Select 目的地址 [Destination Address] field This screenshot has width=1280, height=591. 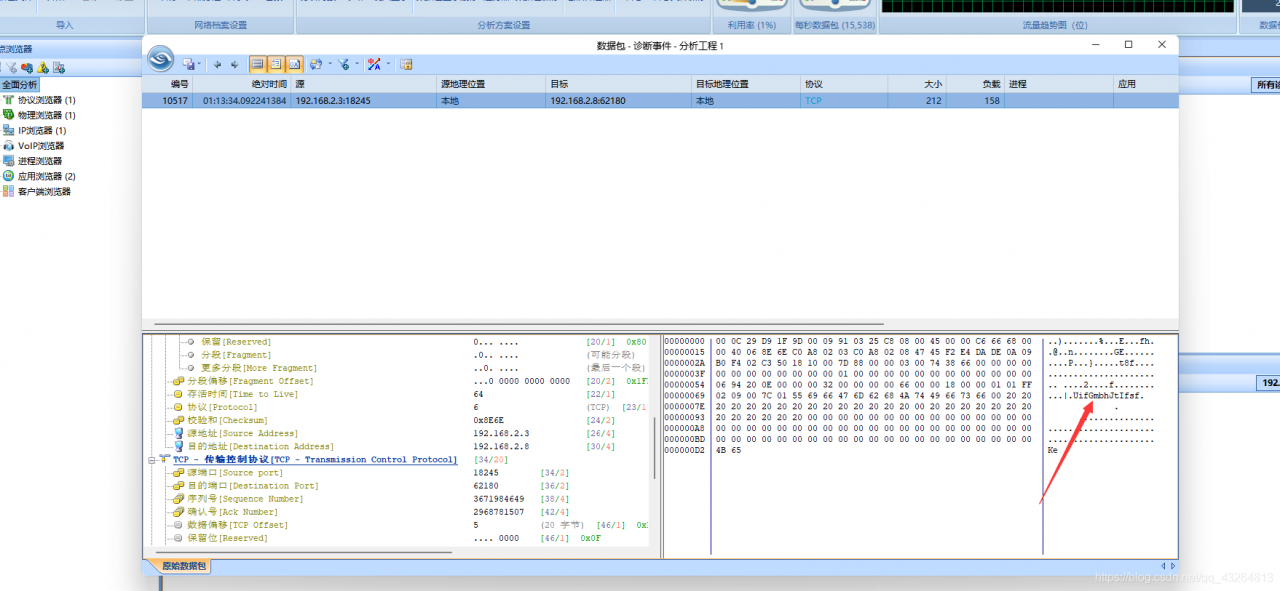[x=260, y=446]
